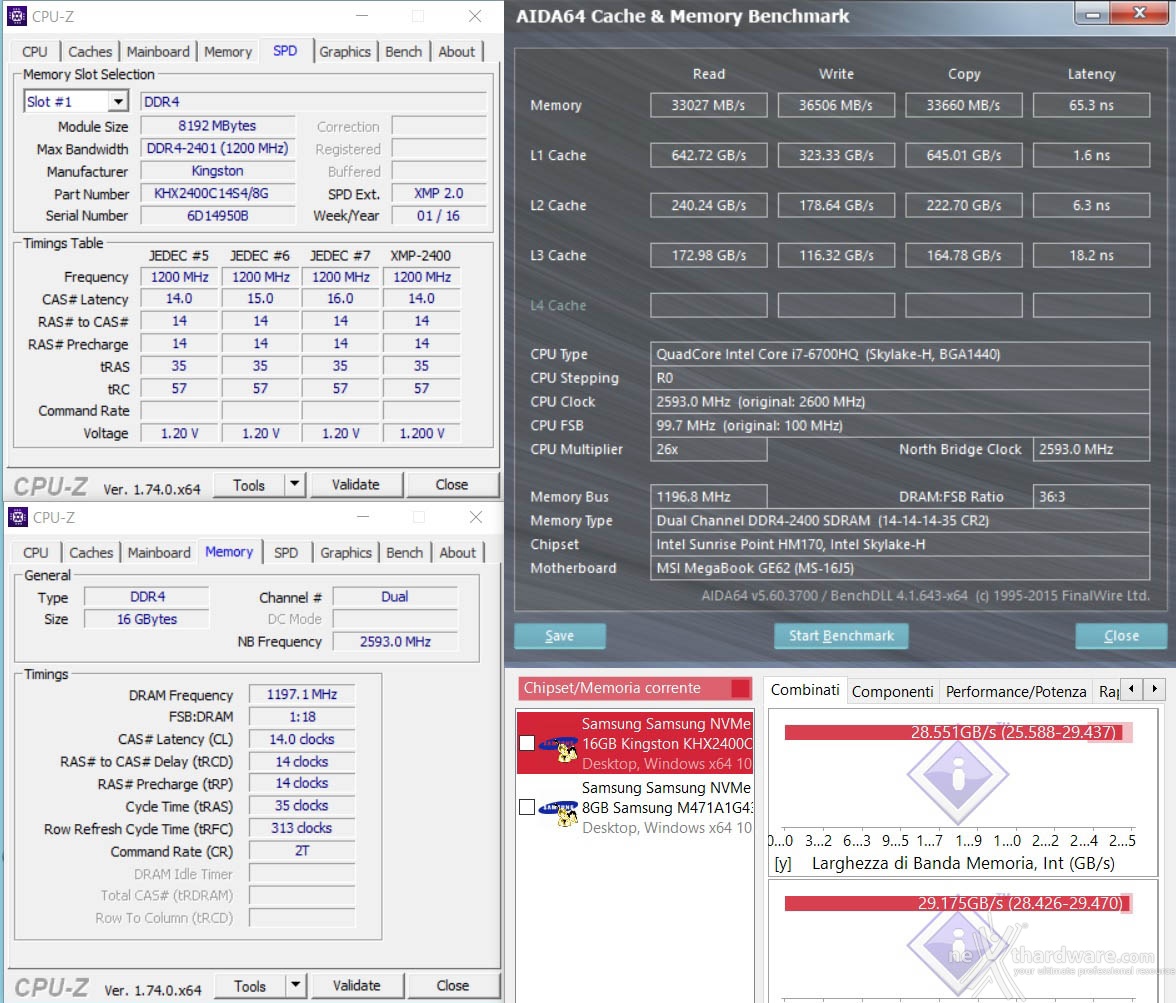Image resolution: width=1176 pixels, height=1003 pixels.
Task: Click the Part Number field KHX2400C14S4/8G
Action: click(218, 193)
